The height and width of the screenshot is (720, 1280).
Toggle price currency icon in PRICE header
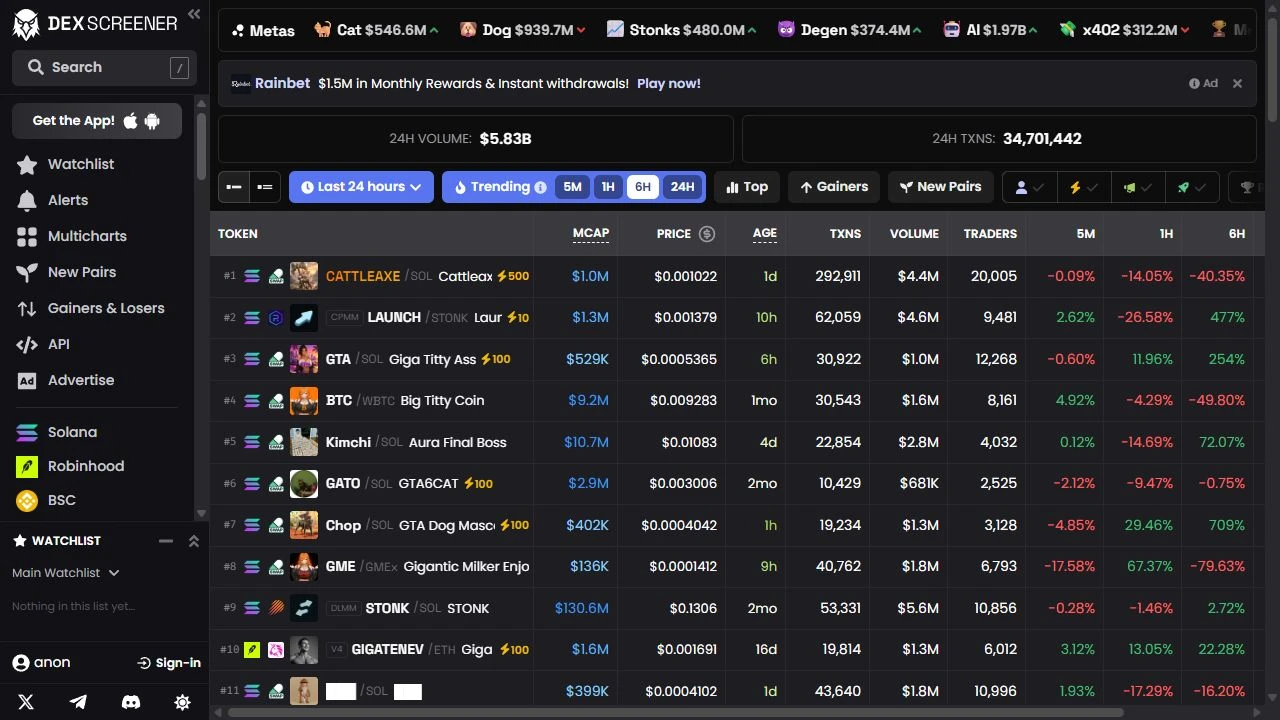coord(707,234)
